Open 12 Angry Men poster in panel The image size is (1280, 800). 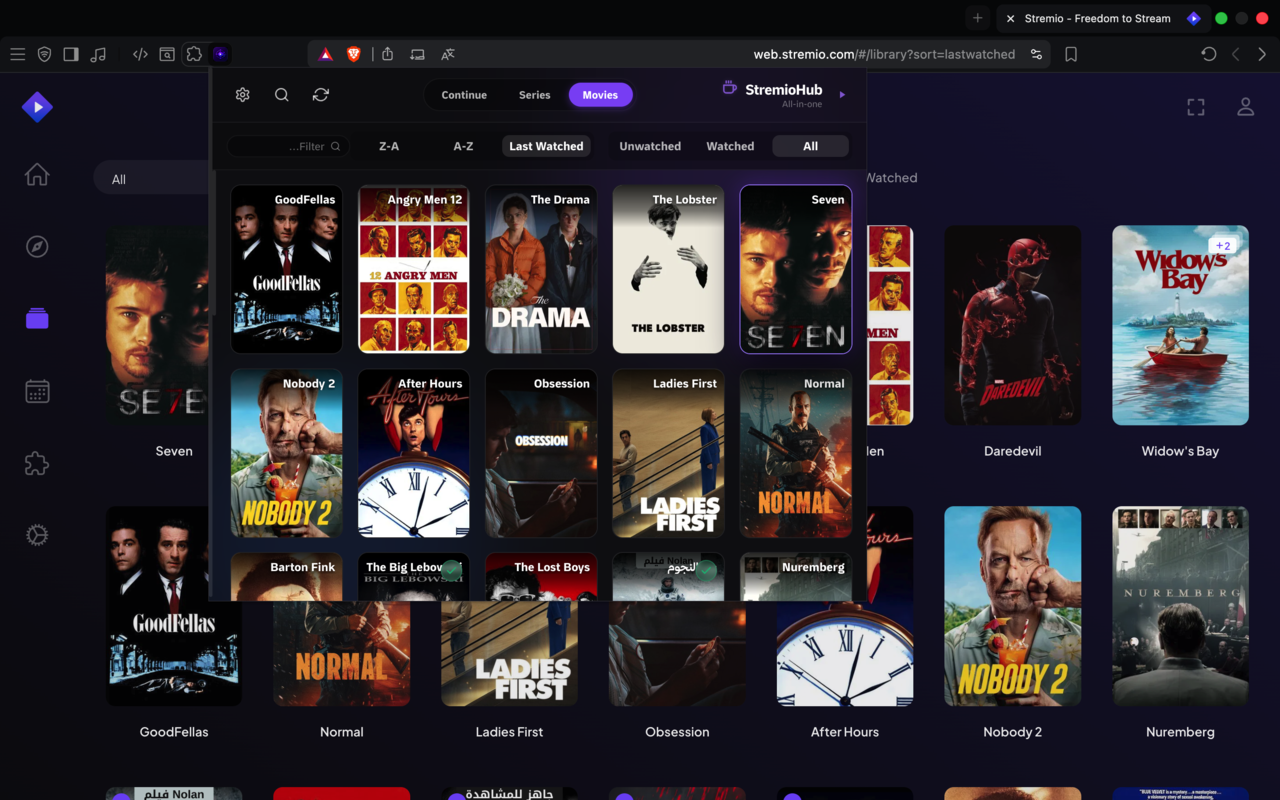414,269
